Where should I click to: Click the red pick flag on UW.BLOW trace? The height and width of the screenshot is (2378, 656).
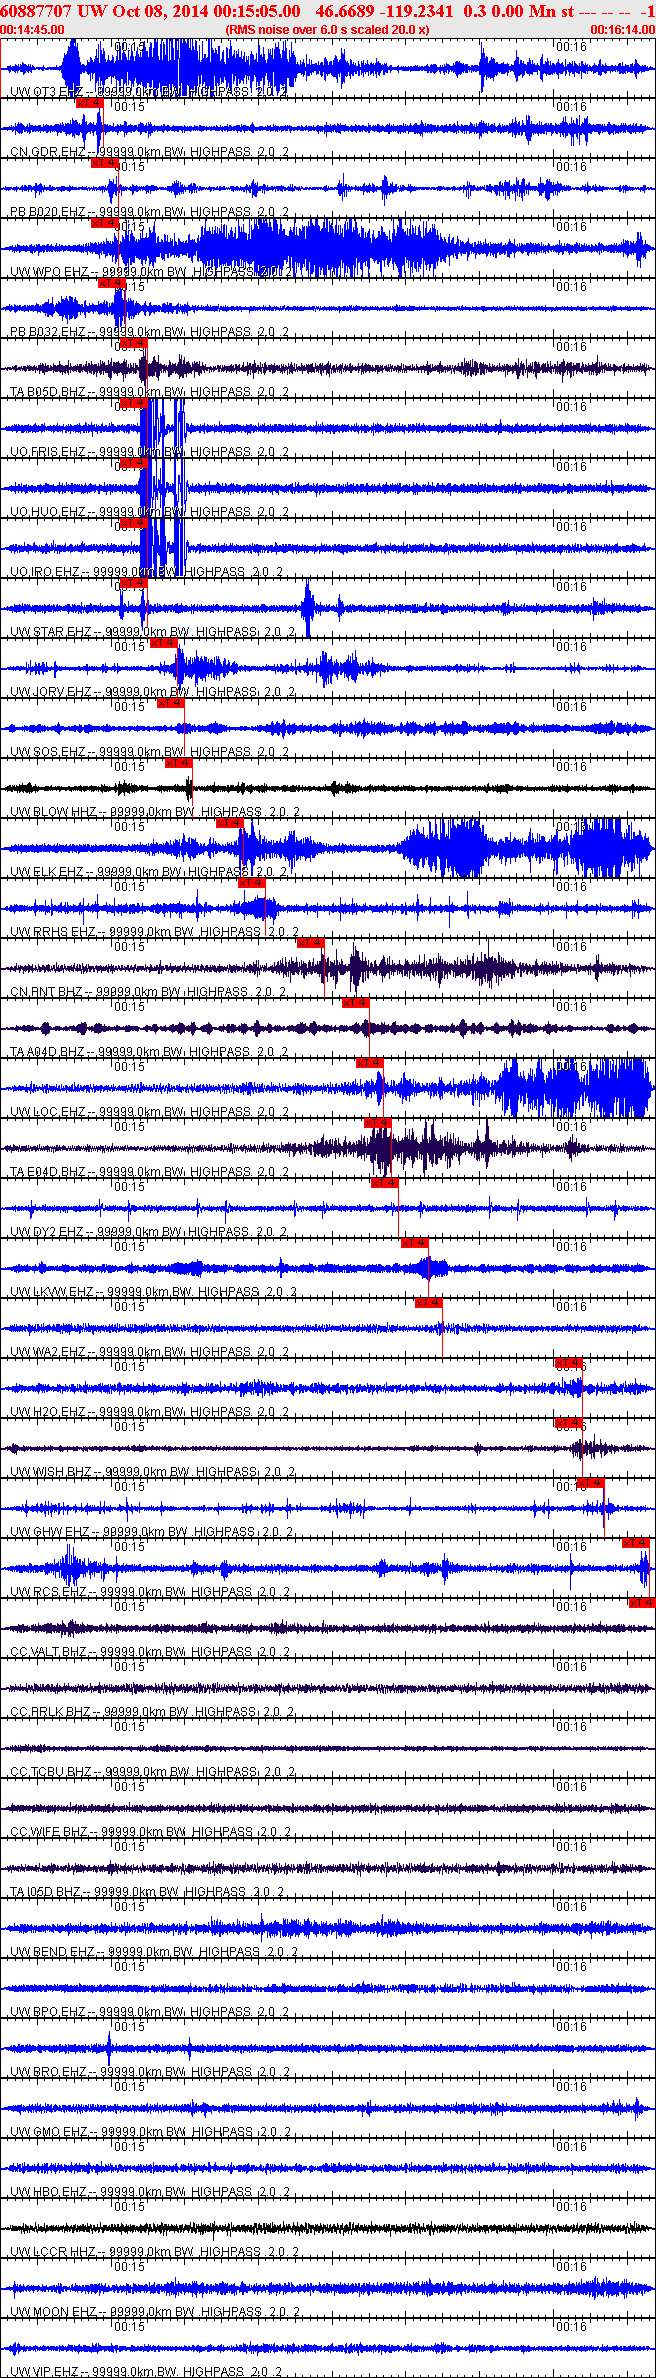click(178, 763)
